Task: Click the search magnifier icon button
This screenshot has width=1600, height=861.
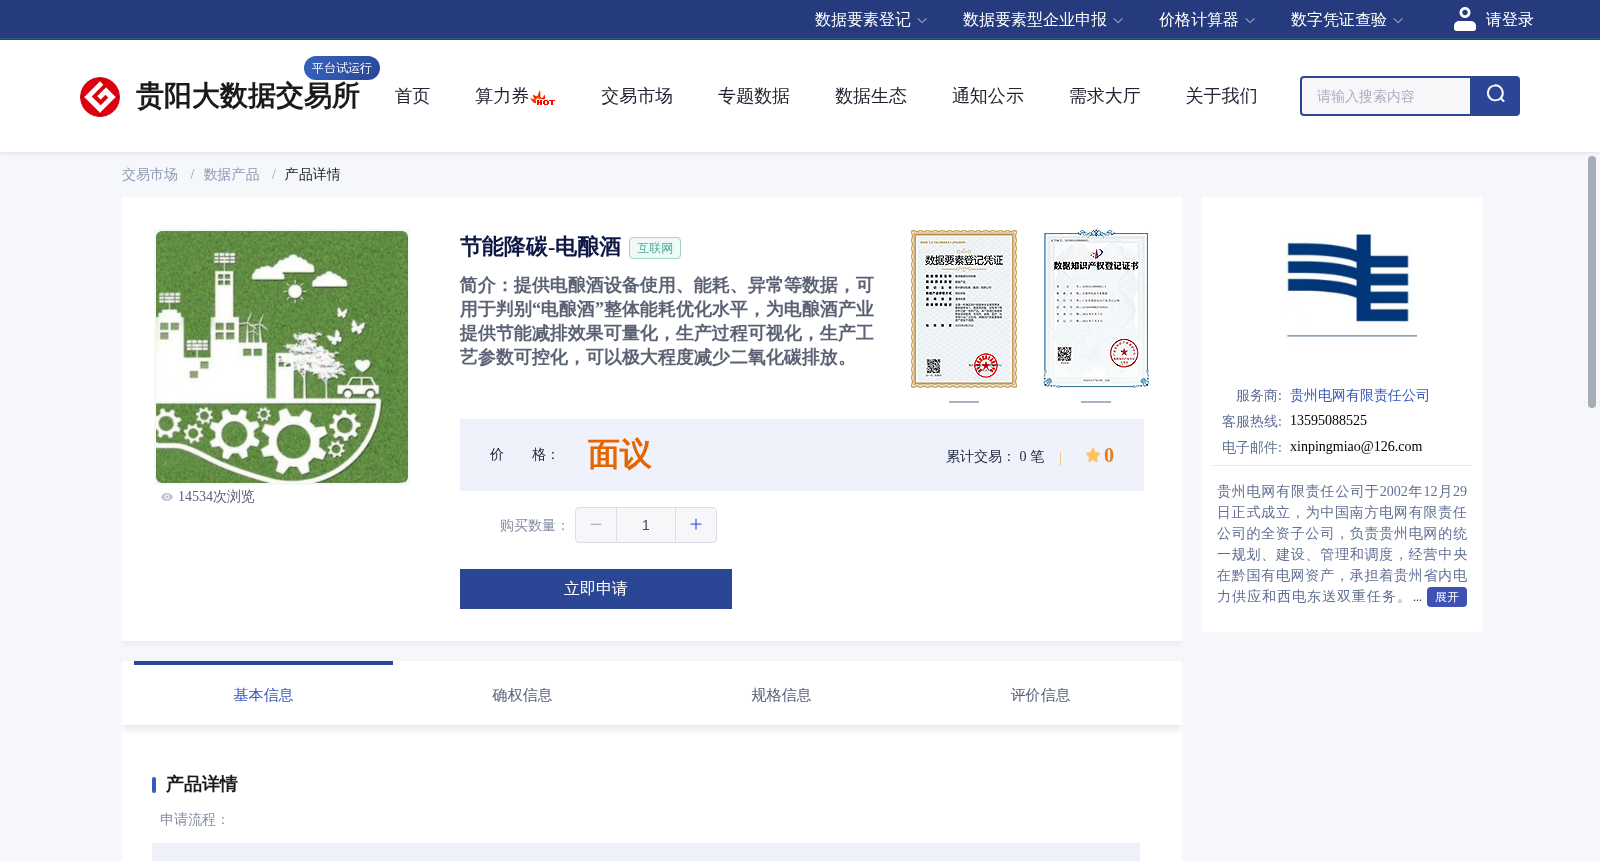Action: point(1495,96)
